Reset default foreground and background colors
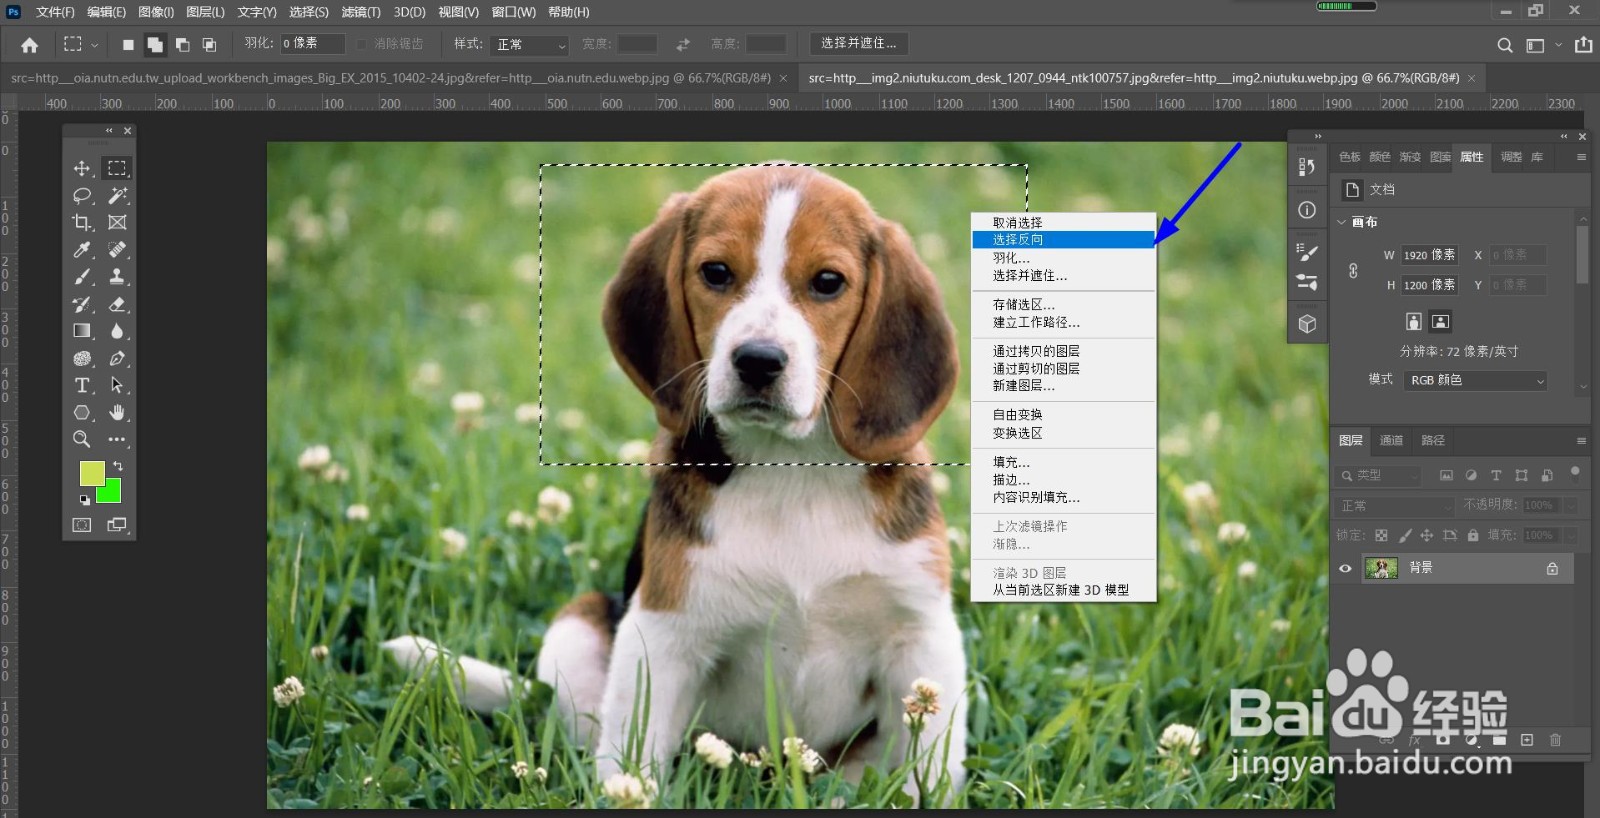This screenshot has height=818, width=1600. click(x=84, y=499)
